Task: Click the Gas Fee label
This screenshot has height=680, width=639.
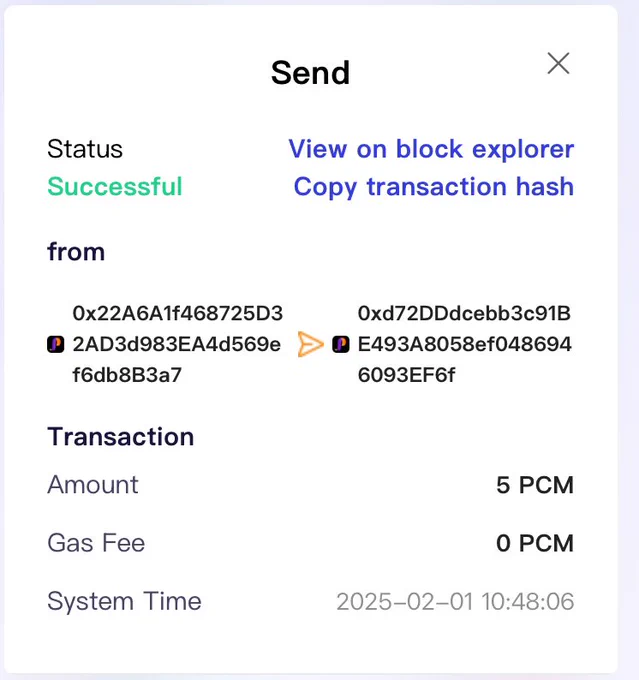Action: pyautogui.click(x=96, y=543)
